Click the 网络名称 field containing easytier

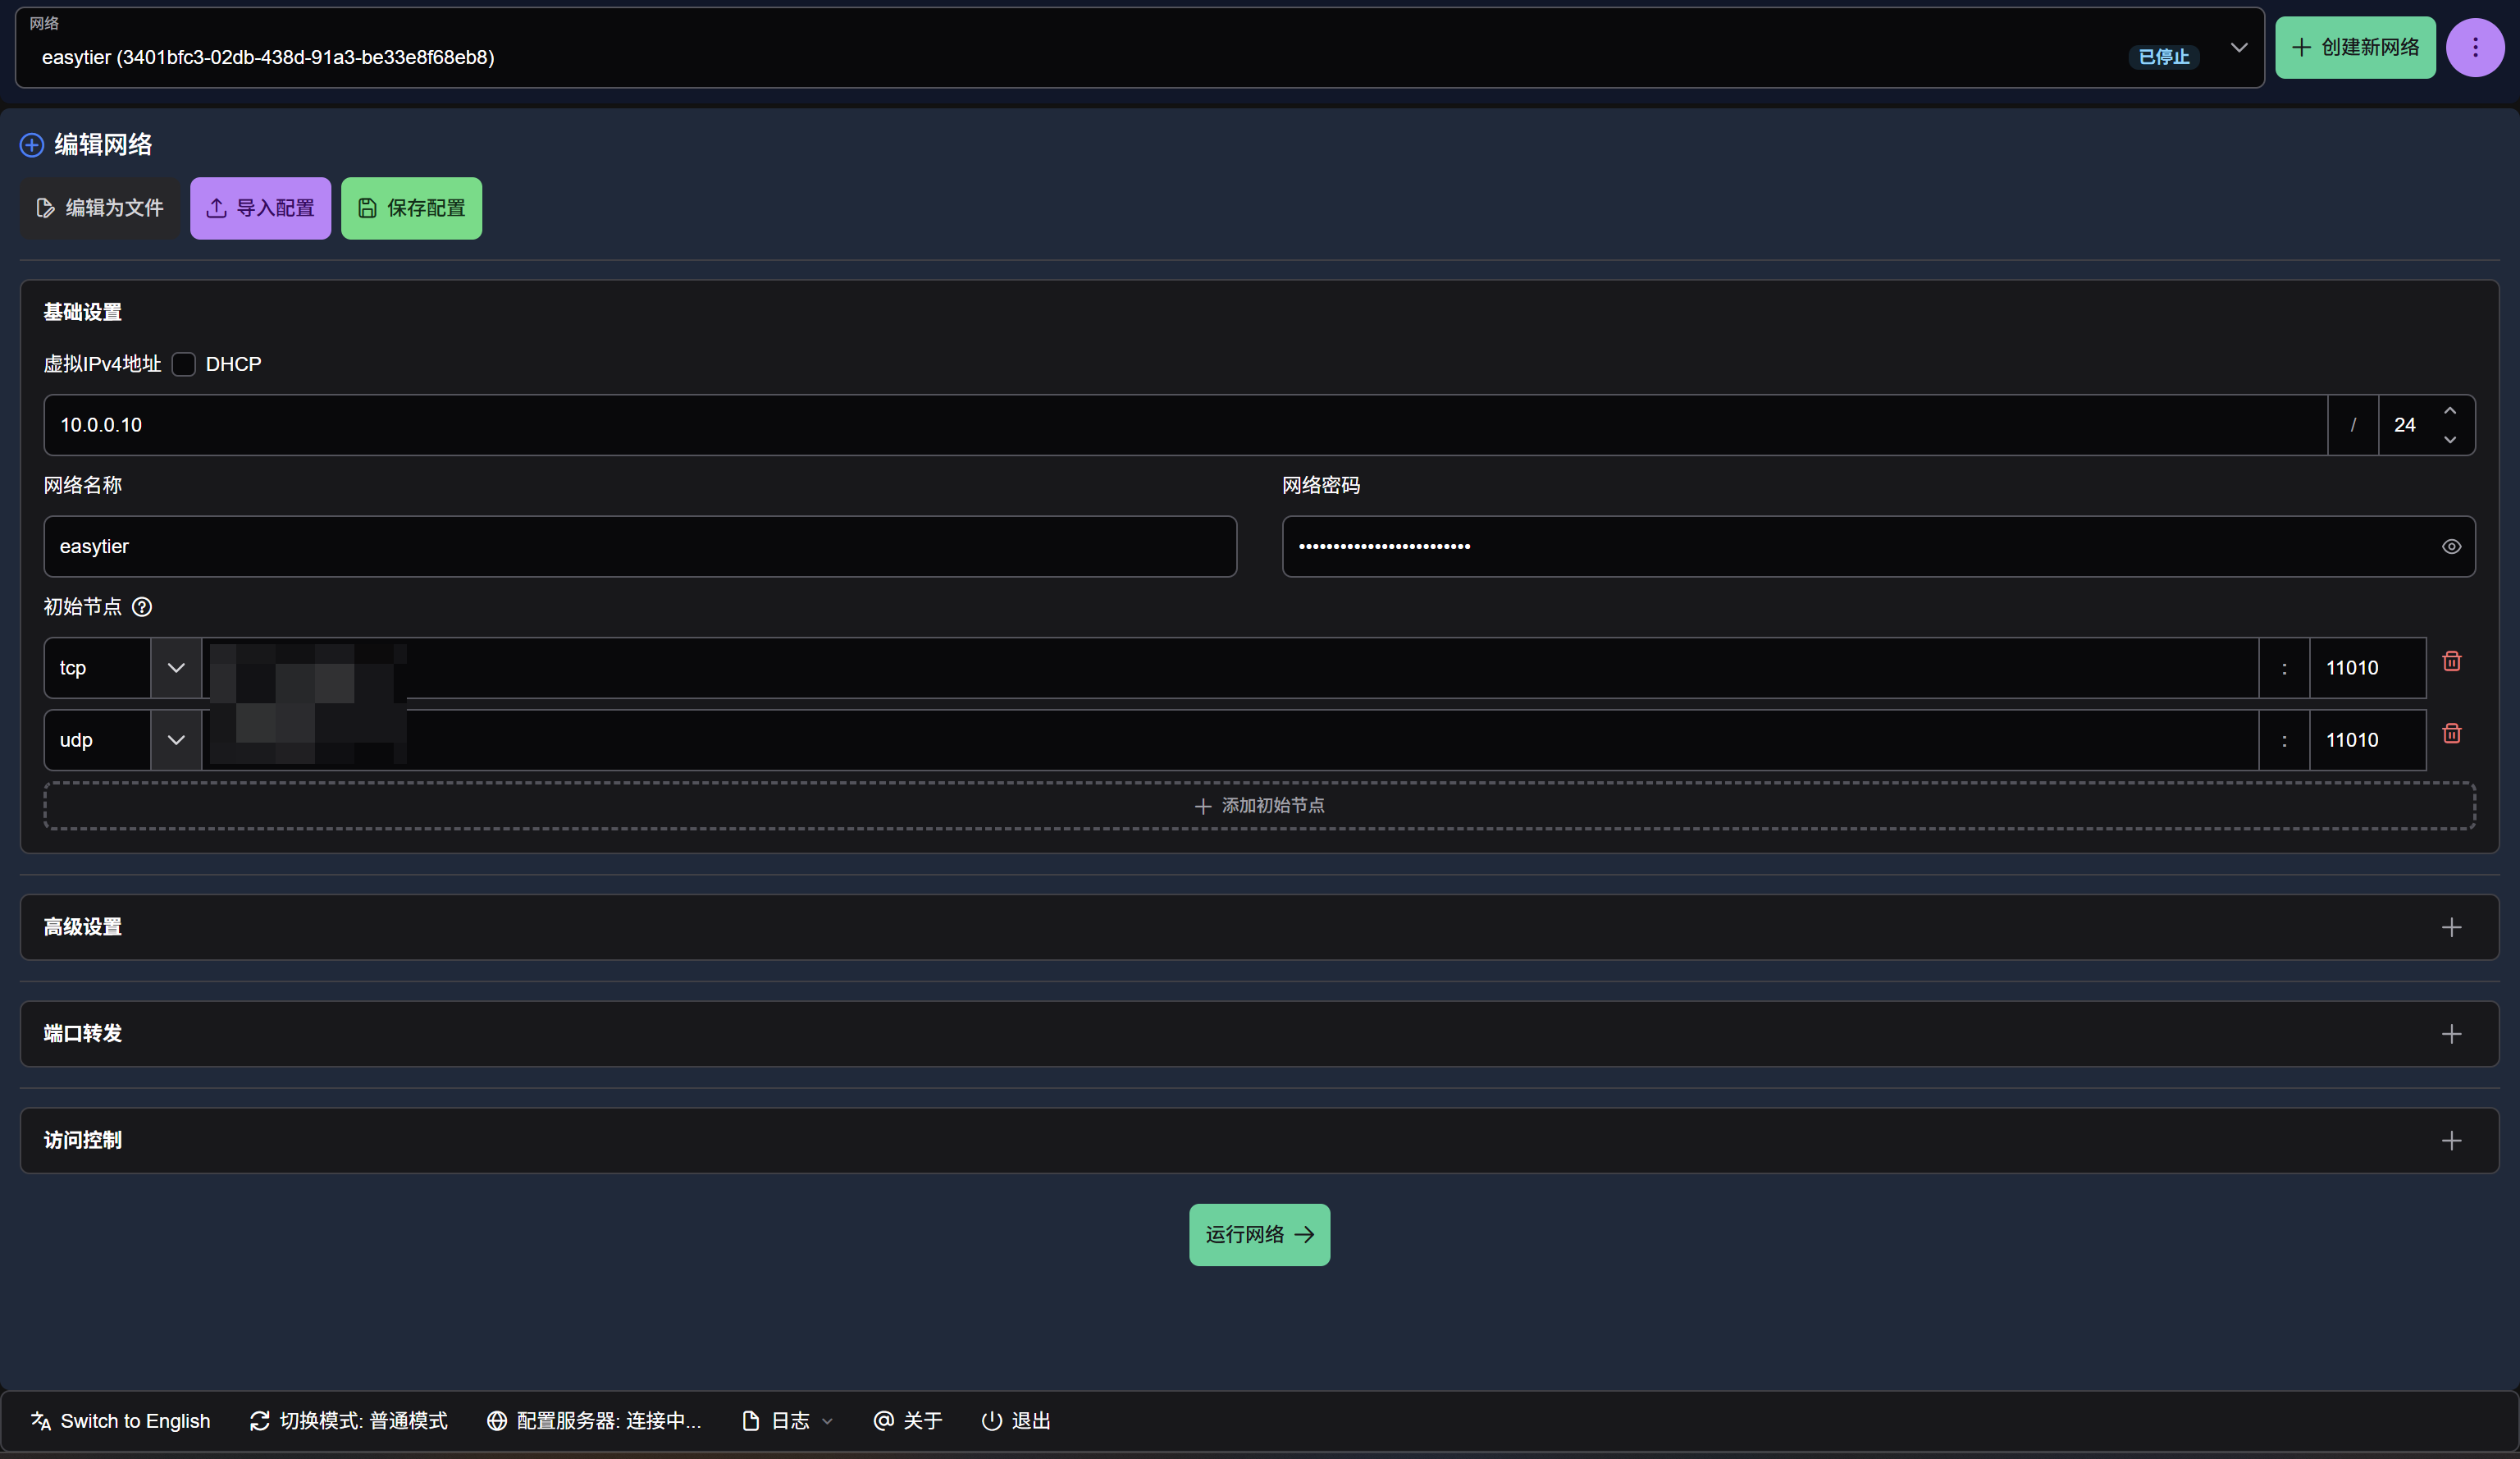point(640,546)
